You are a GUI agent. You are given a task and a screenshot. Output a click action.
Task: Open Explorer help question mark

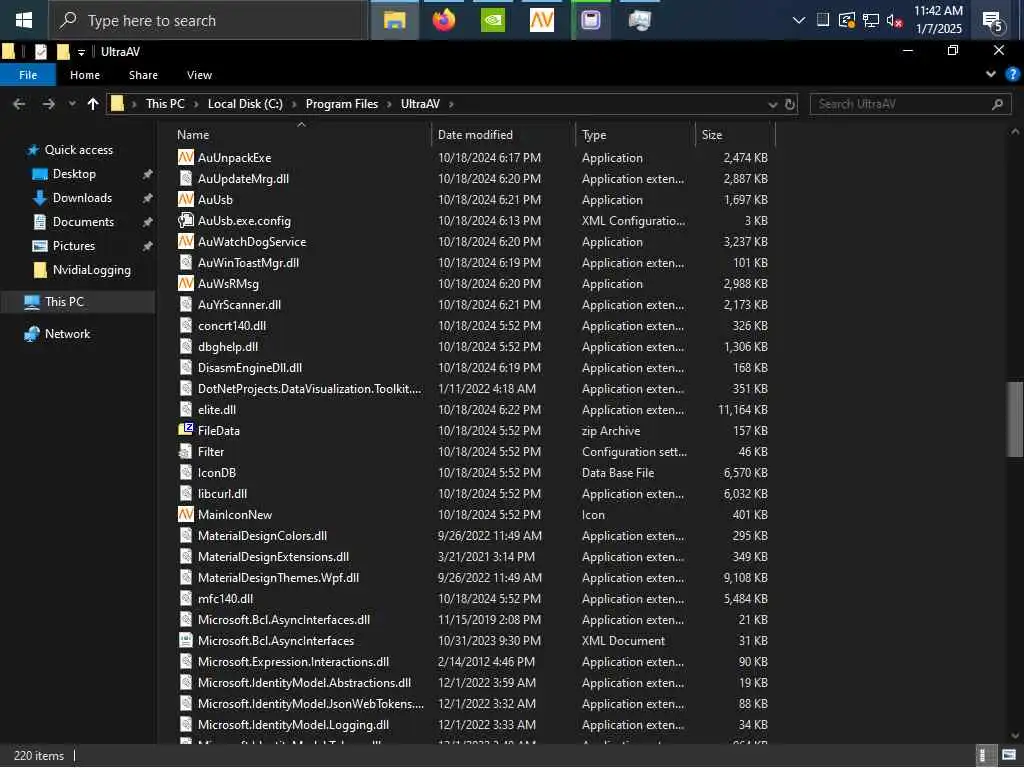1012,74
